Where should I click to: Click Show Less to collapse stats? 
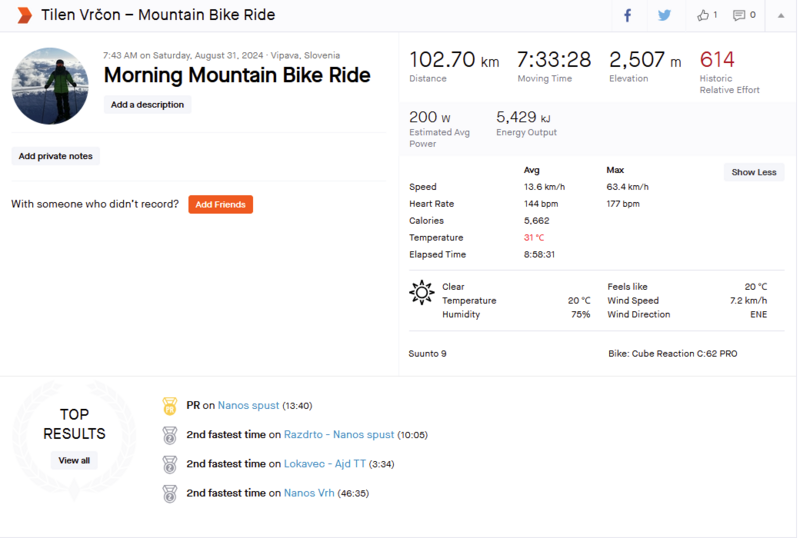(x=753, y=172)
